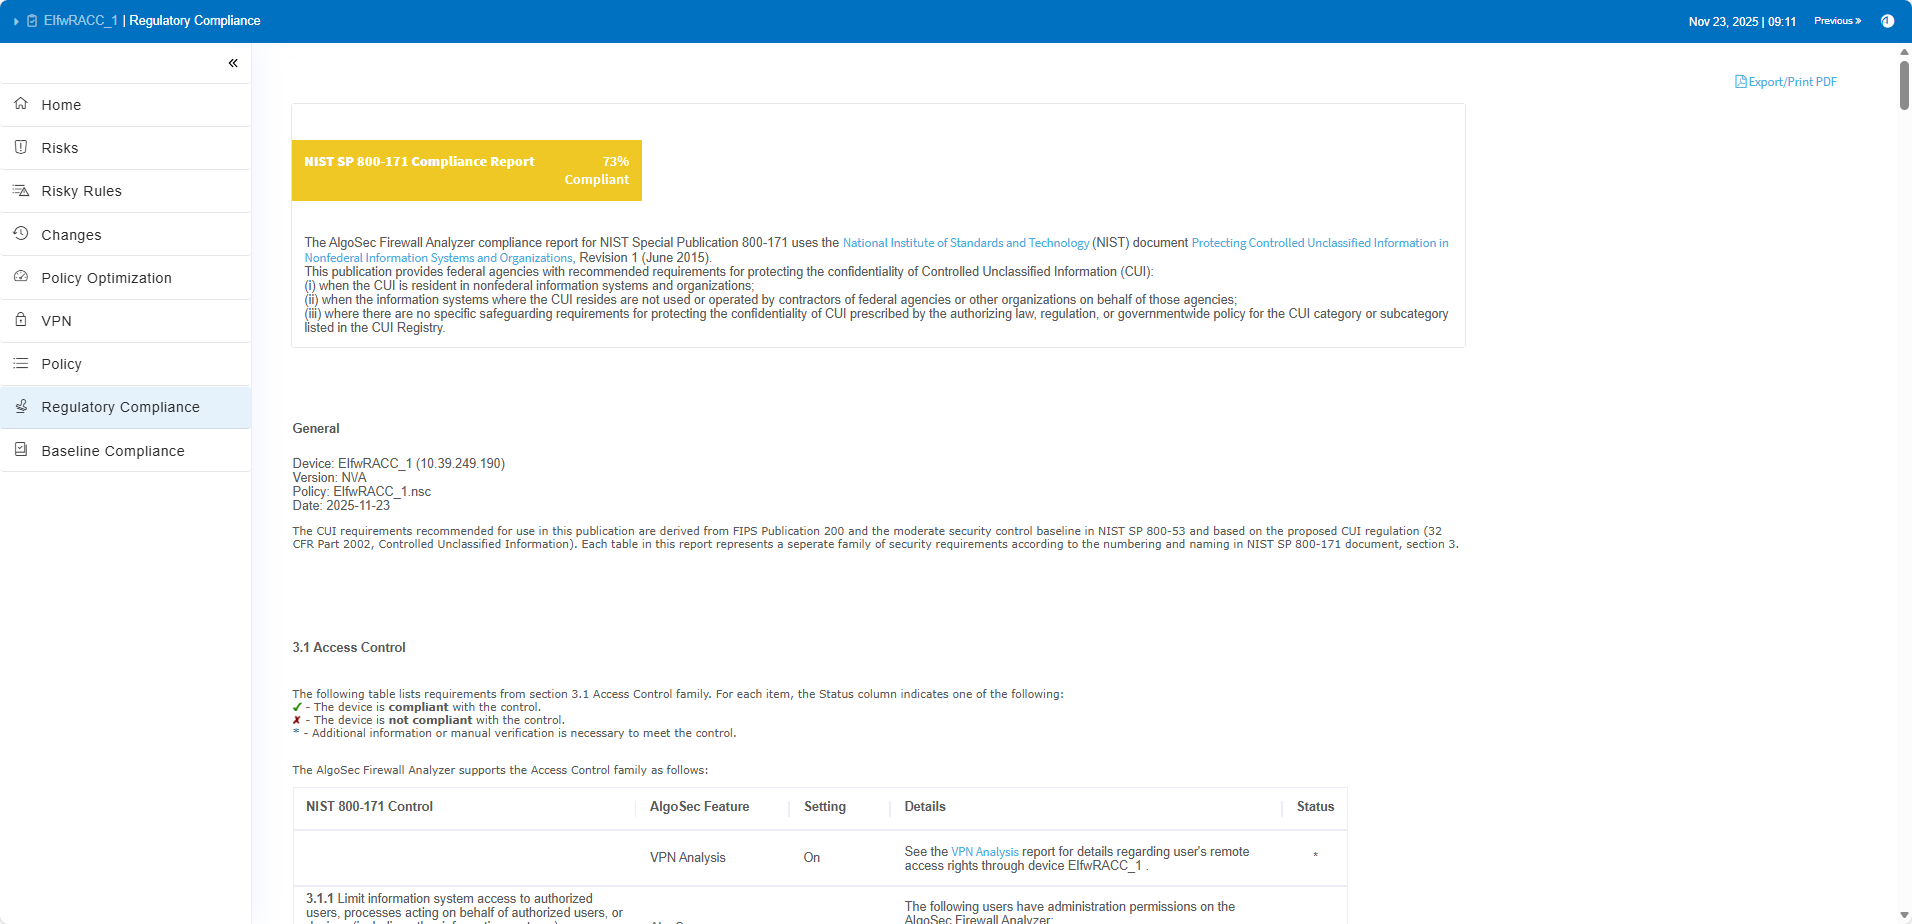Click the Baseline Compliance icon
This screenshot has width=1912, height=924.
(21, 450)
